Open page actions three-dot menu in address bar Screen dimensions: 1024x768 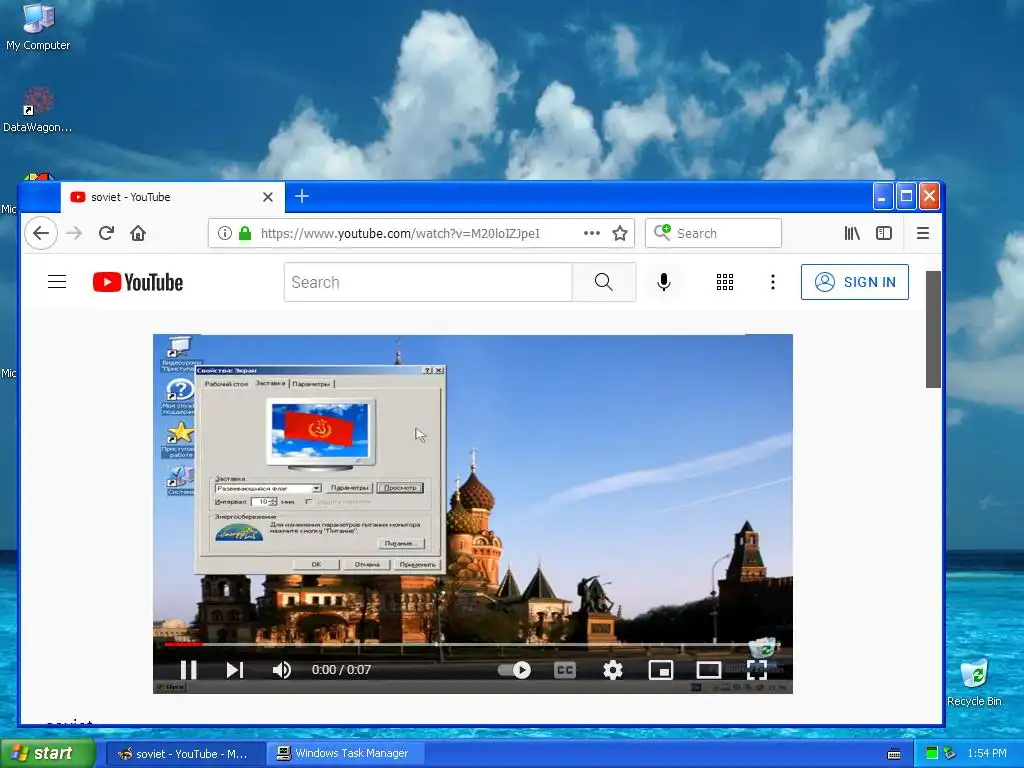tap(592, 233)
